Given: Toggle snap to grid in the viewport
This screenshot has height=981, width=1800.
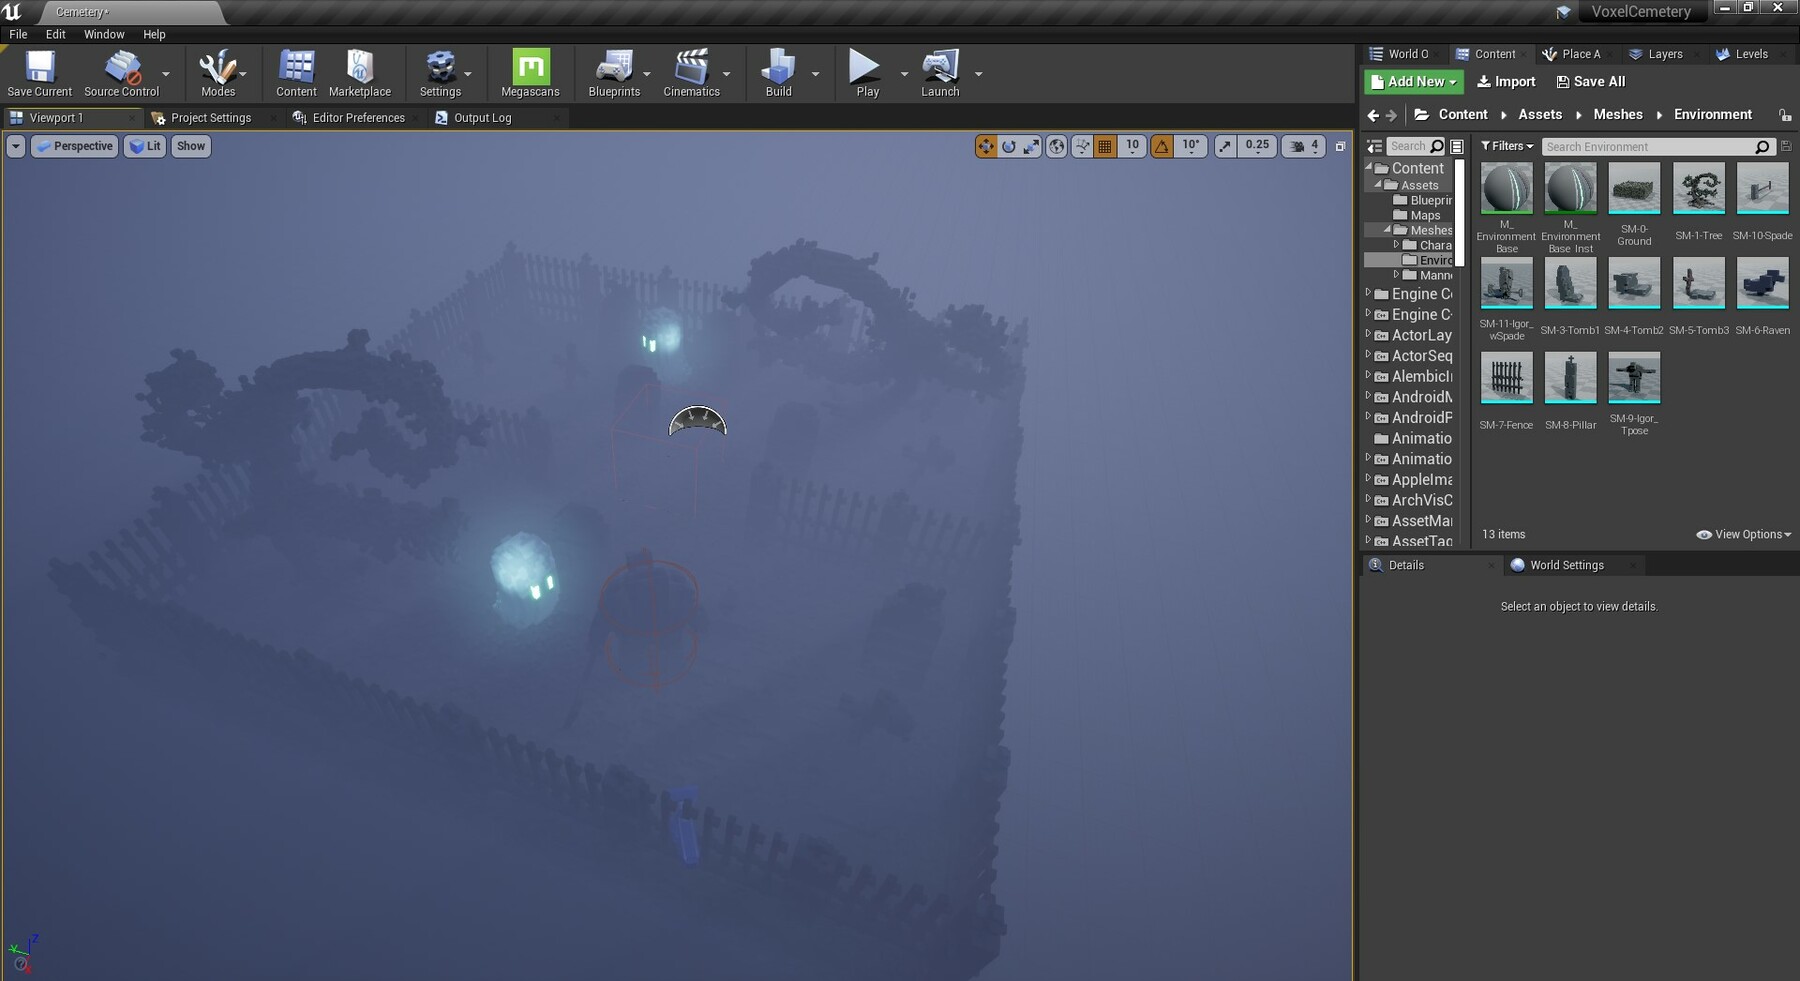Looking at the screenshot, I should [x=1105, y=146].
